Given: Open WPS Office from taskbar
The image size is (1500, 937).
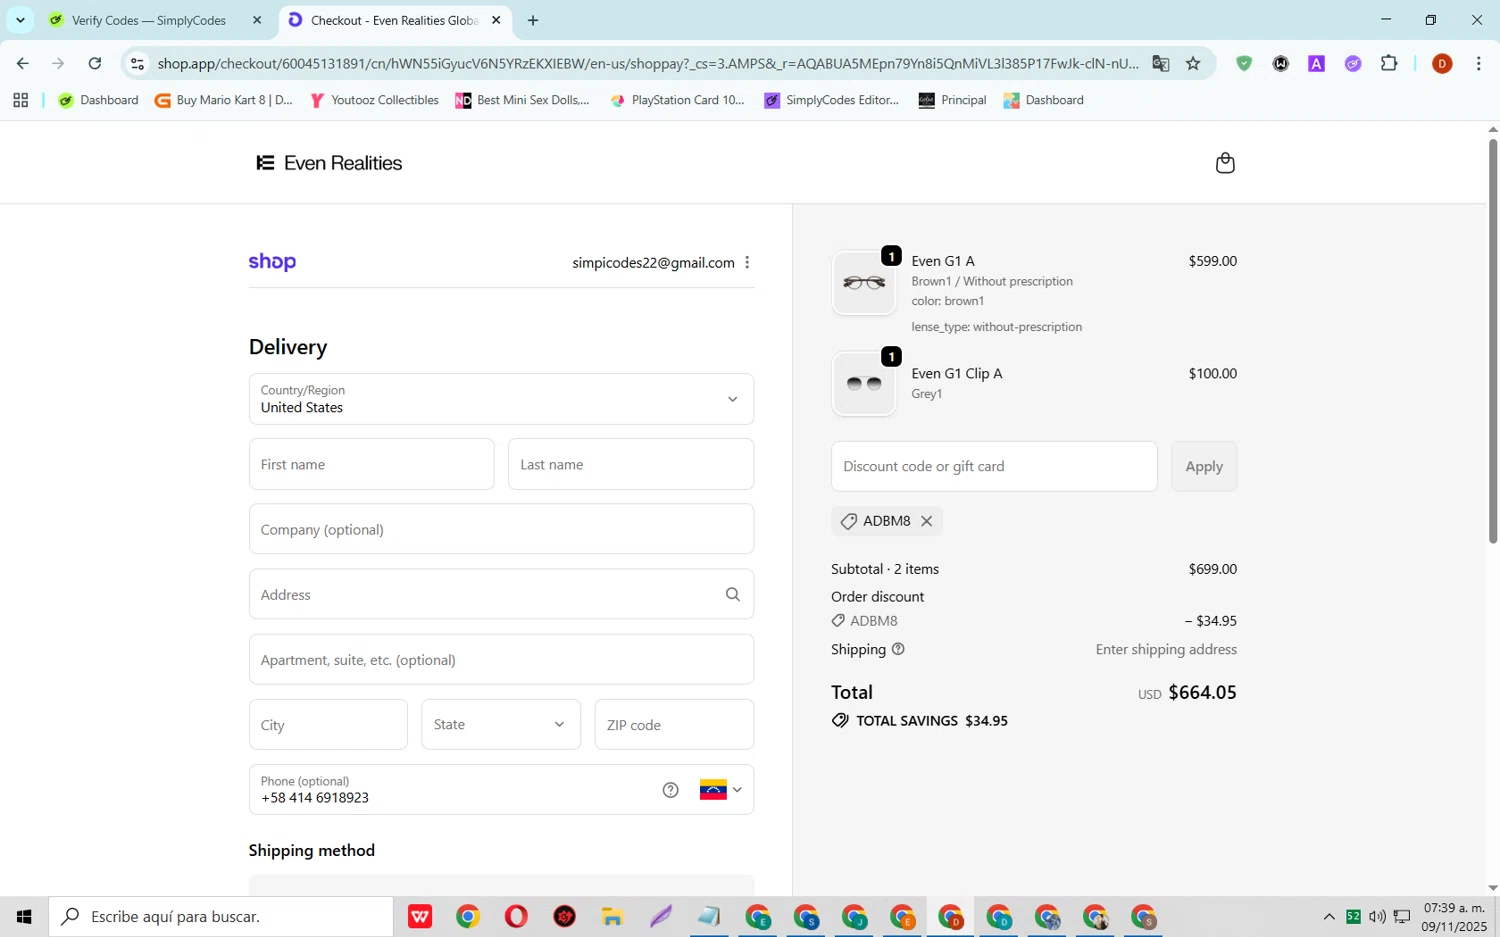Looking at the screenshot, I should (420, 916).
